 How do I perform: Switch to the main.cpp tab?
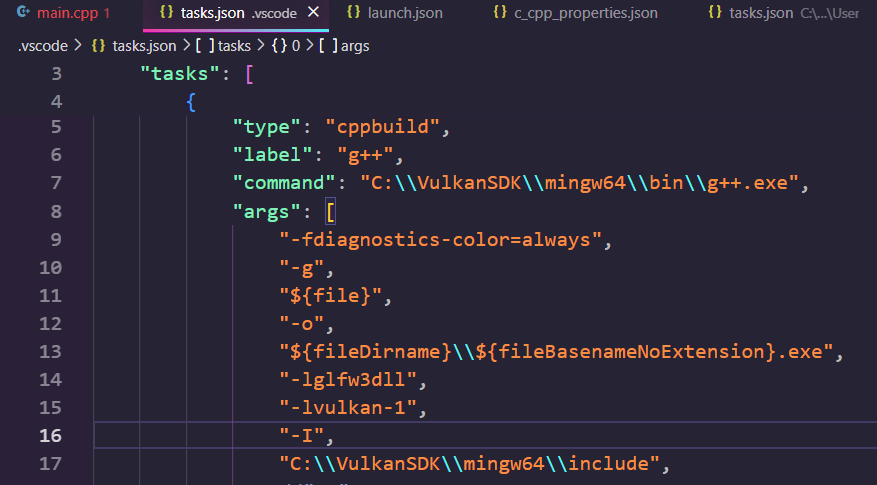pos(63,13)
